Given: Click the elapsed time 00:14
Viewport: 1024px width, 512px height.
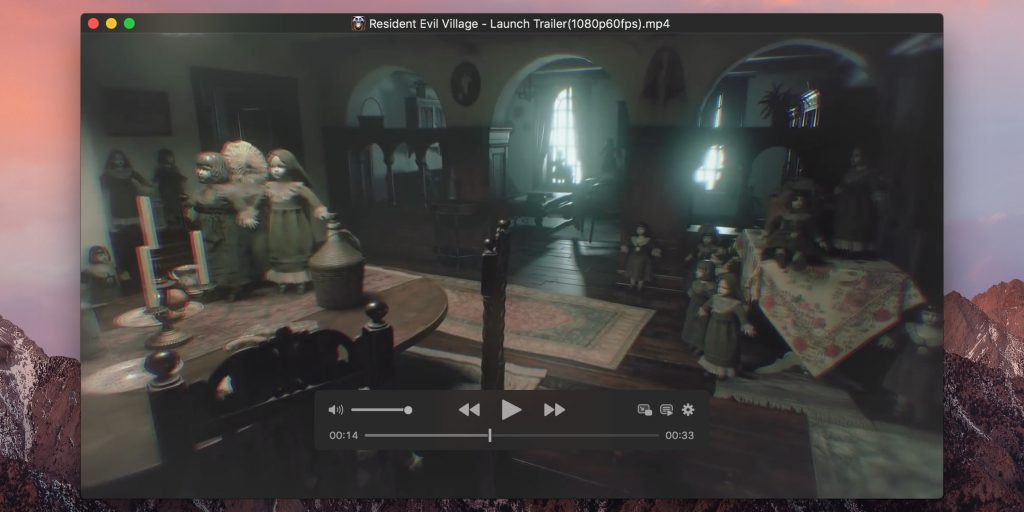Looking at the screenshot, I should click(x=344, y=436).
